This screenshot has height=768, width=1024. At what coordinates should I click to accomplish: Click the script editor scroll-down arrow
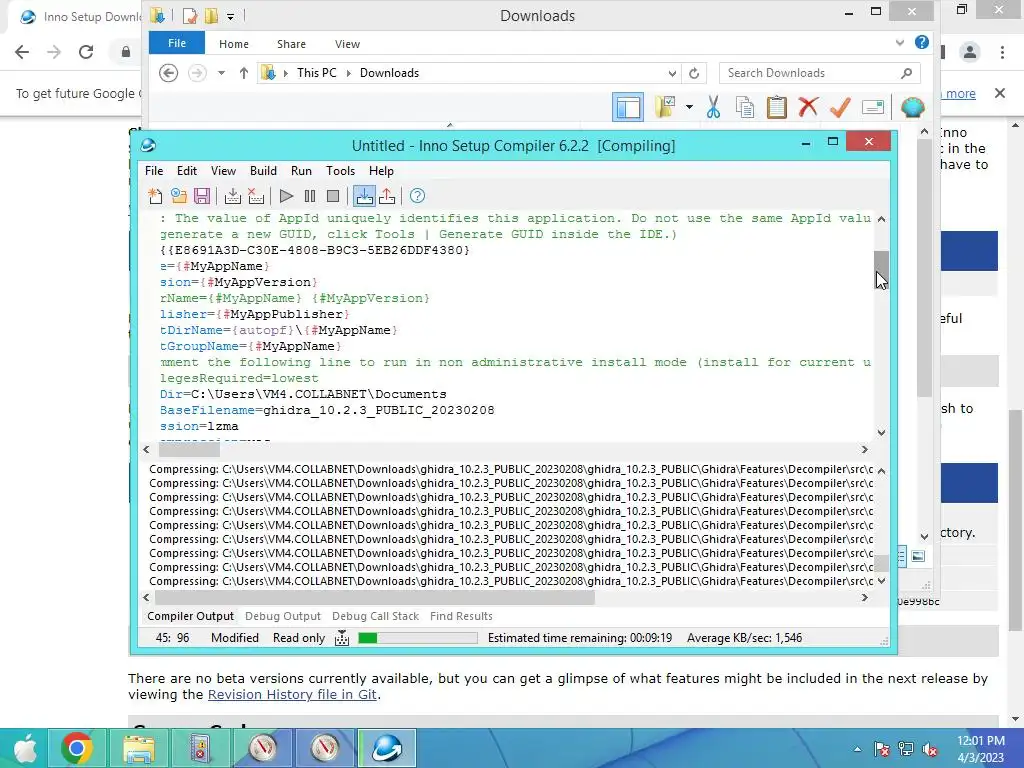pyautogui.click(x=882, y=432)
